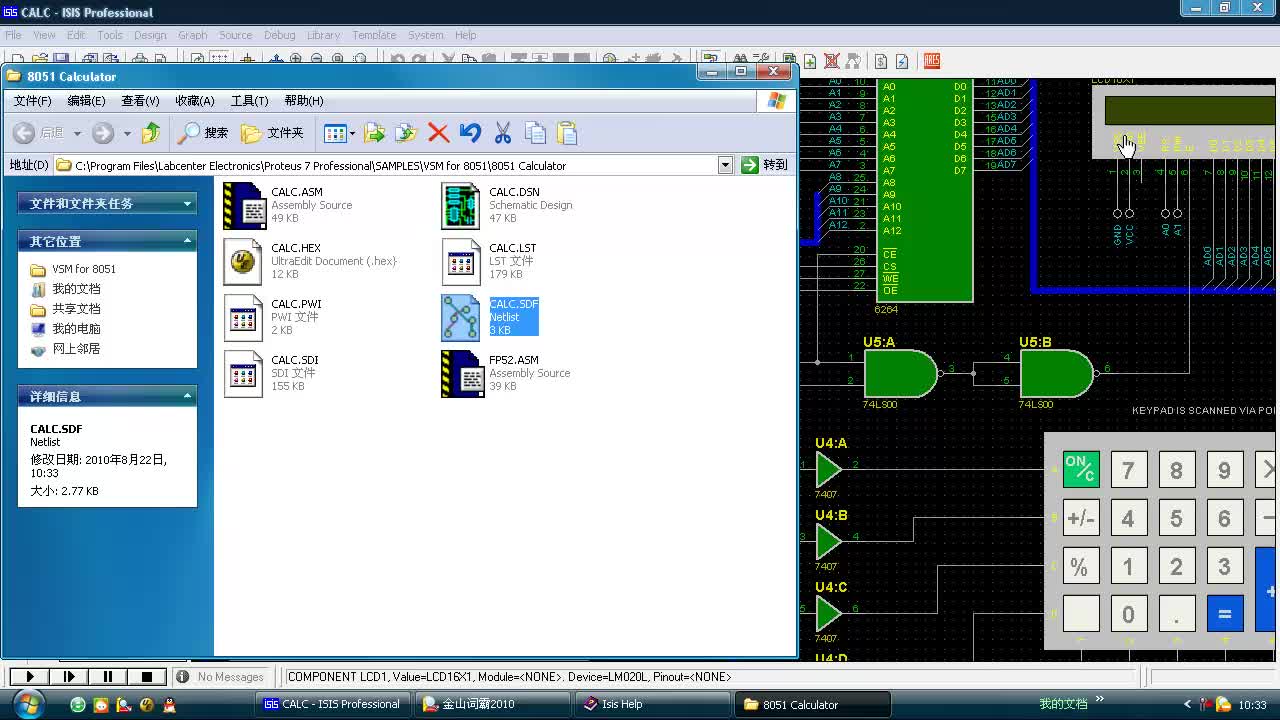The width and height of the screenshot is (1280, 720).
Task: Collapse the 详细信息 panel
Action: 187,396
